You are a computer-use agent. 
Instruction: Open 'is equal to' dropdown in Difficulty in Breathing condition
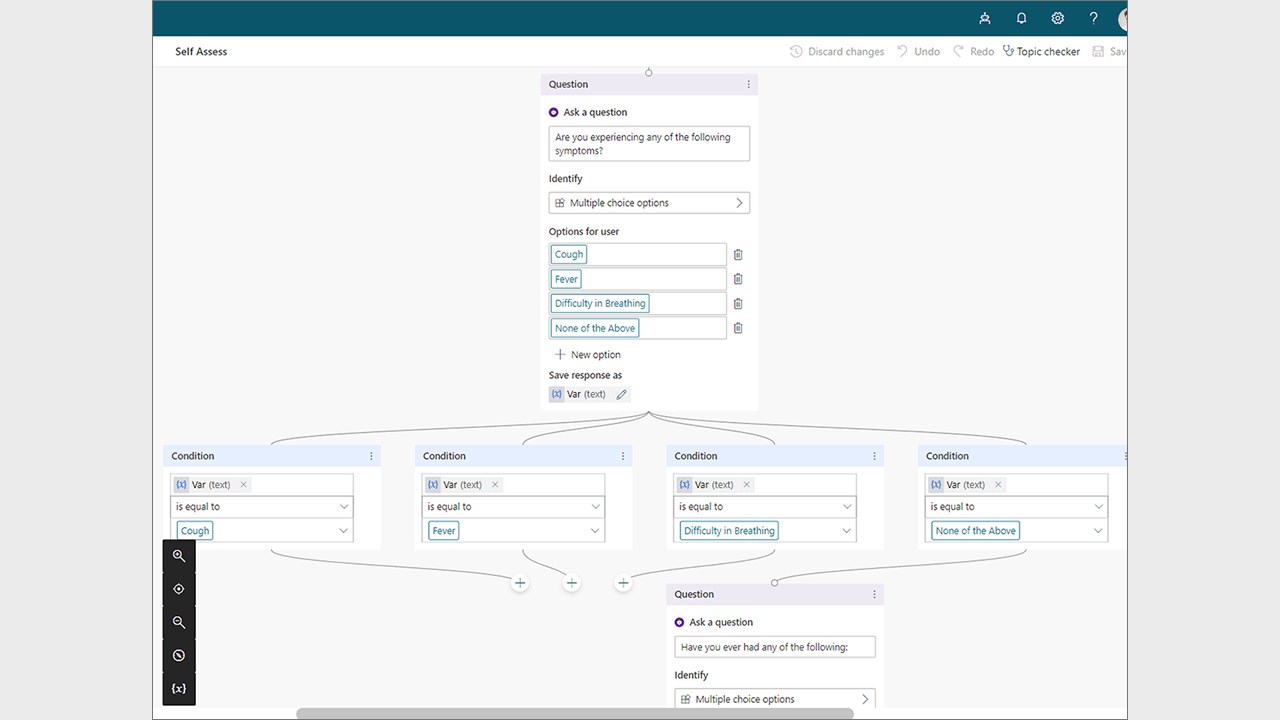pos(765,507)
